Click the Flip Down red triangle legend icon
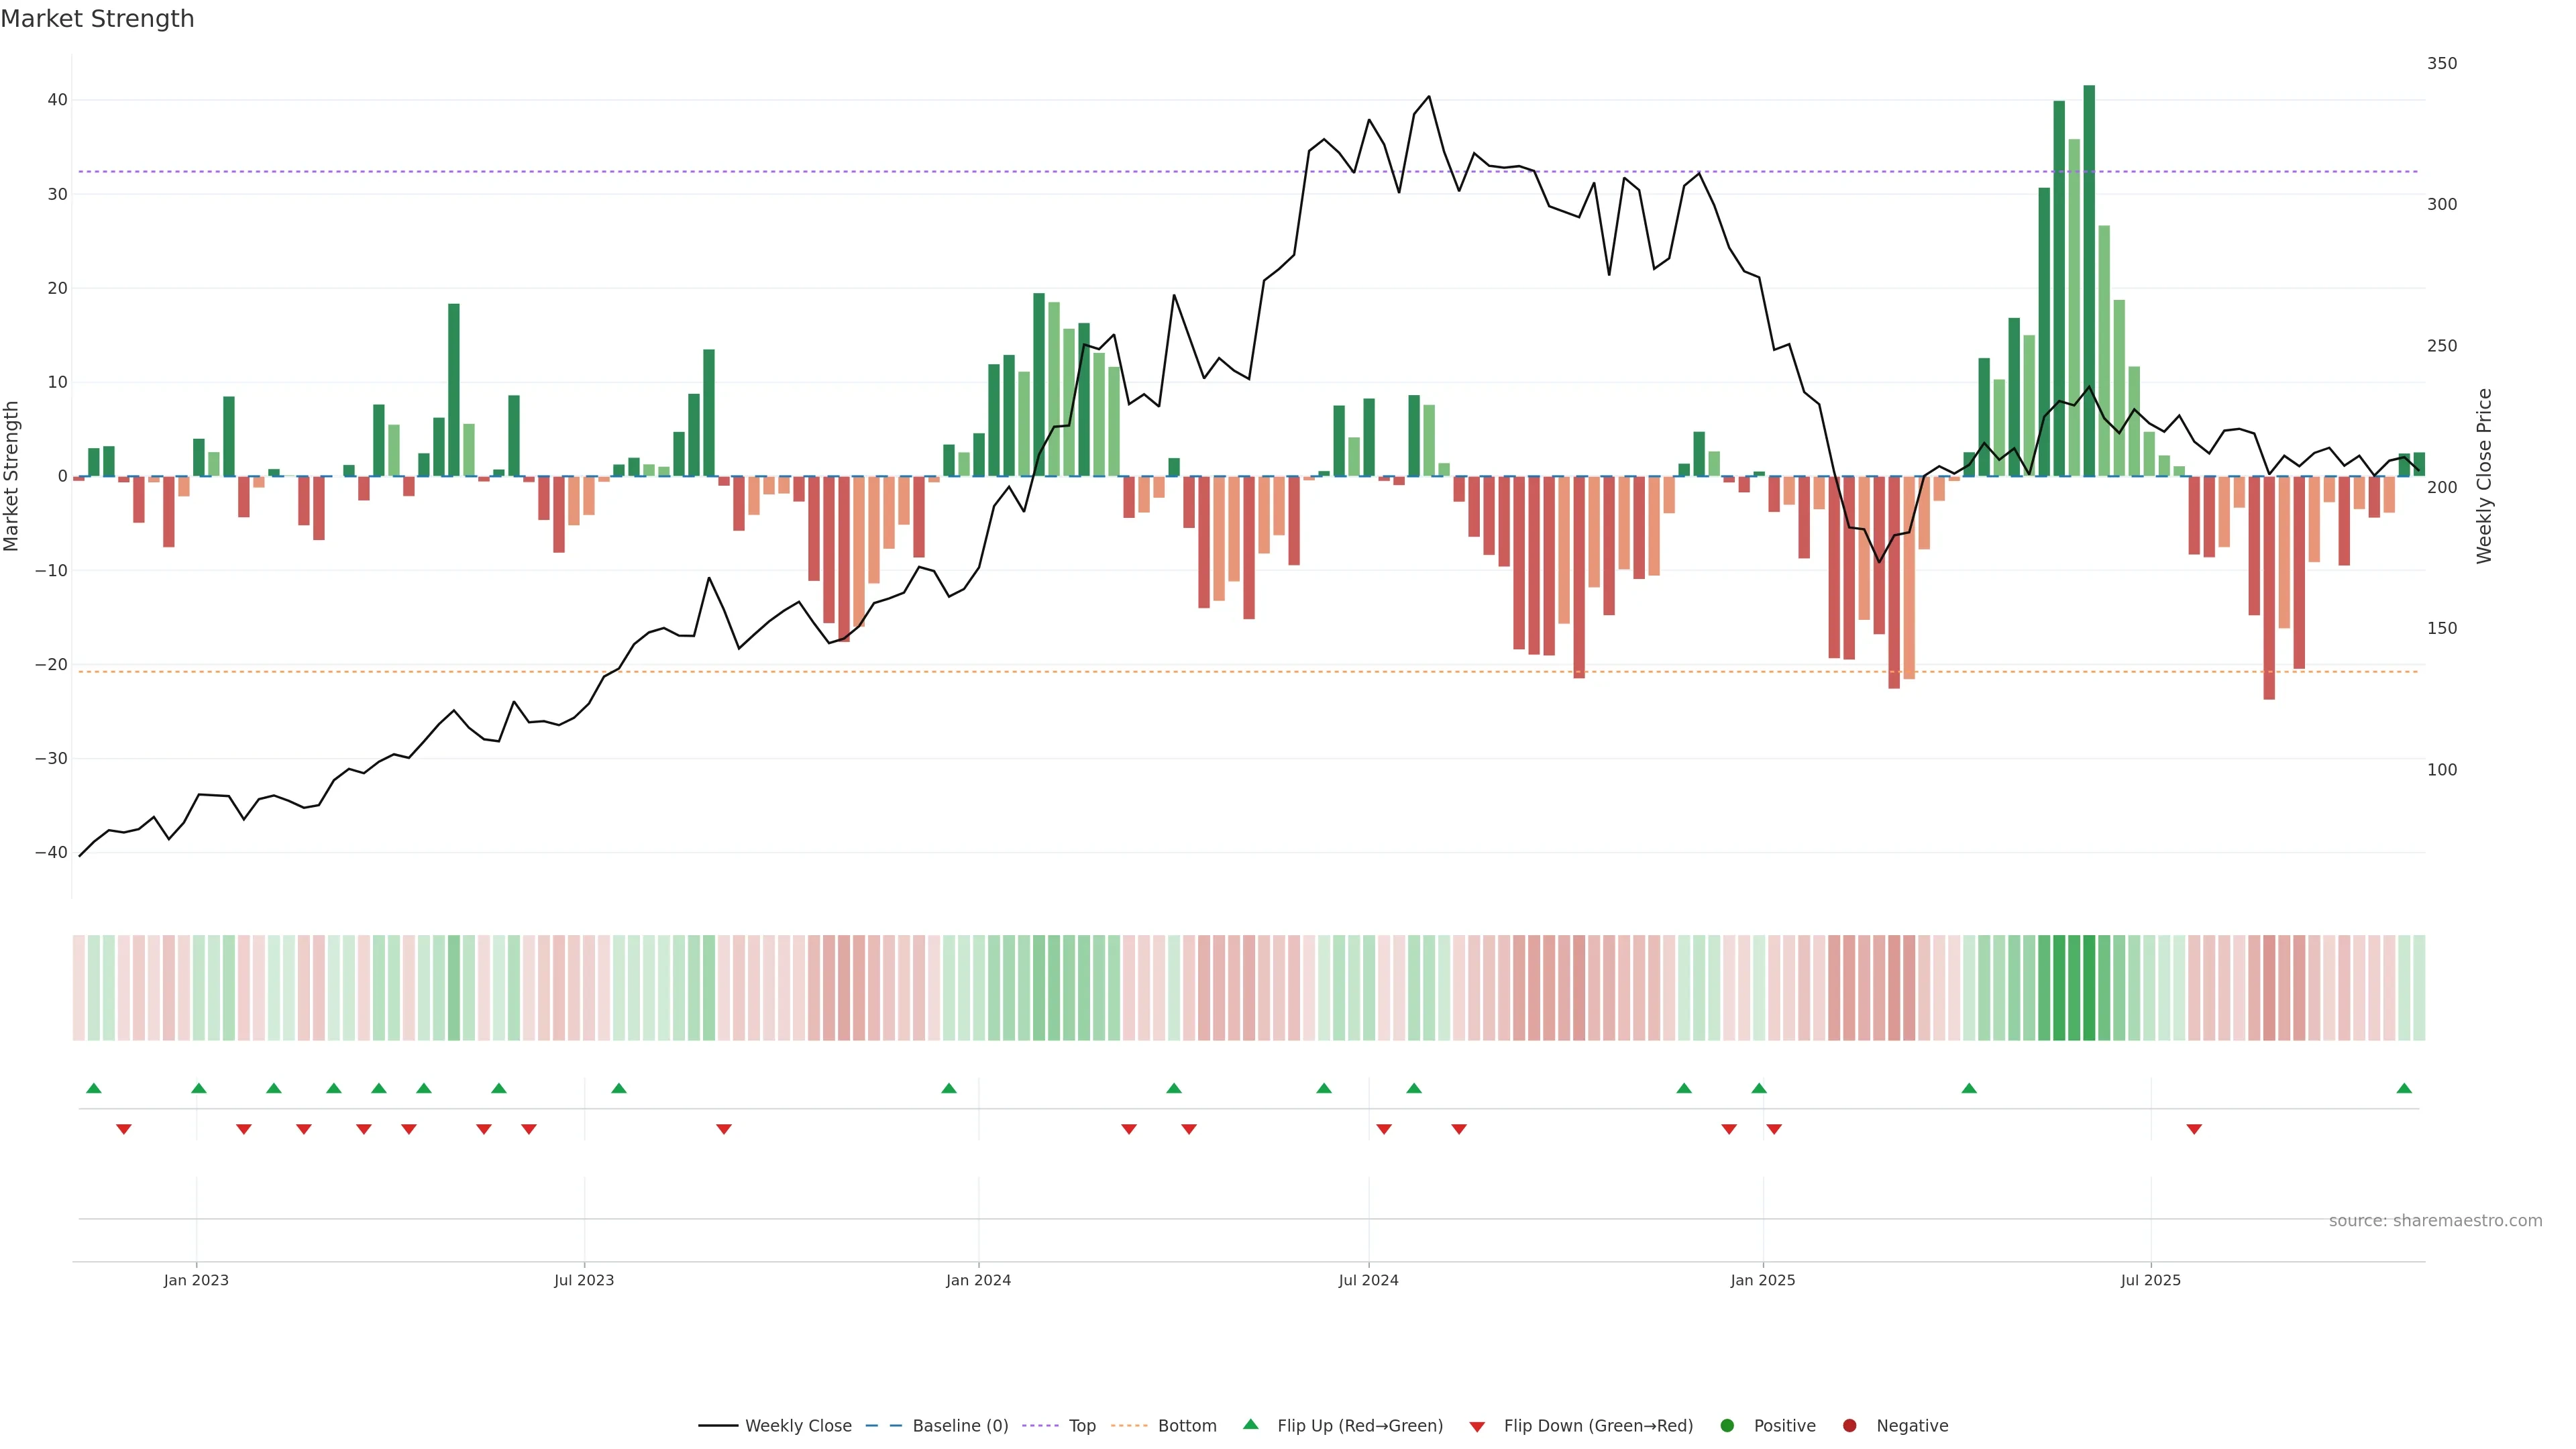The image size is (2576, 1449). tap(1477, 1426)
